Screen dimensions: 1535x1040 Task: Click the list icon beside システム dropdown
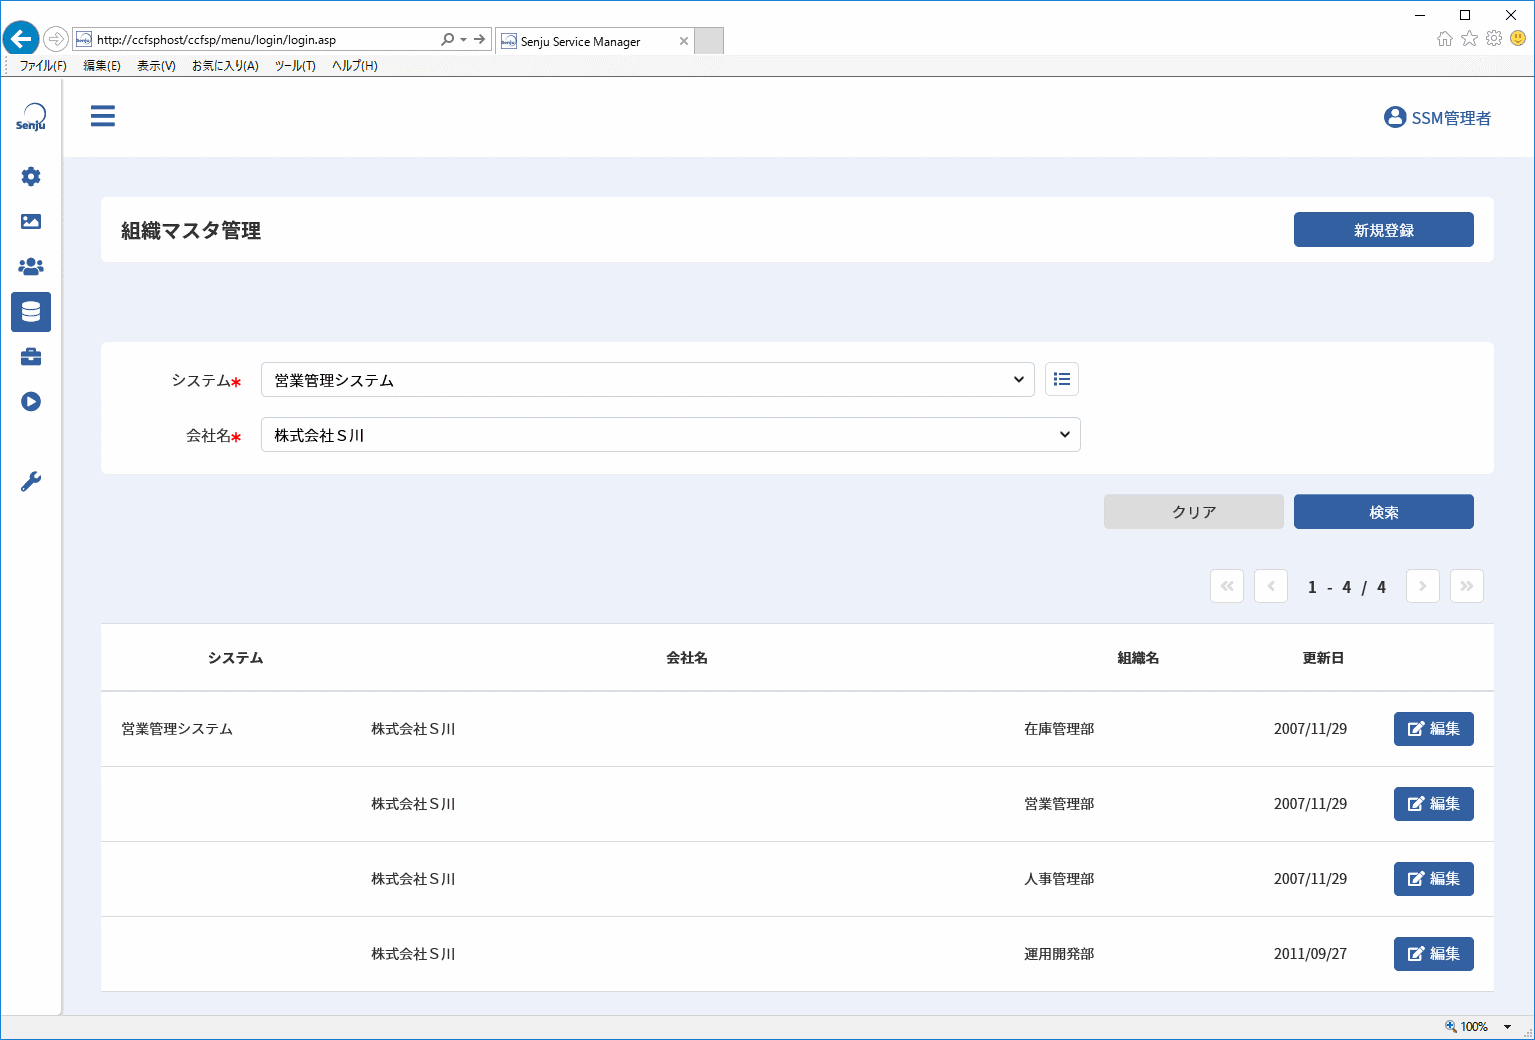[x=1062, y=379]
